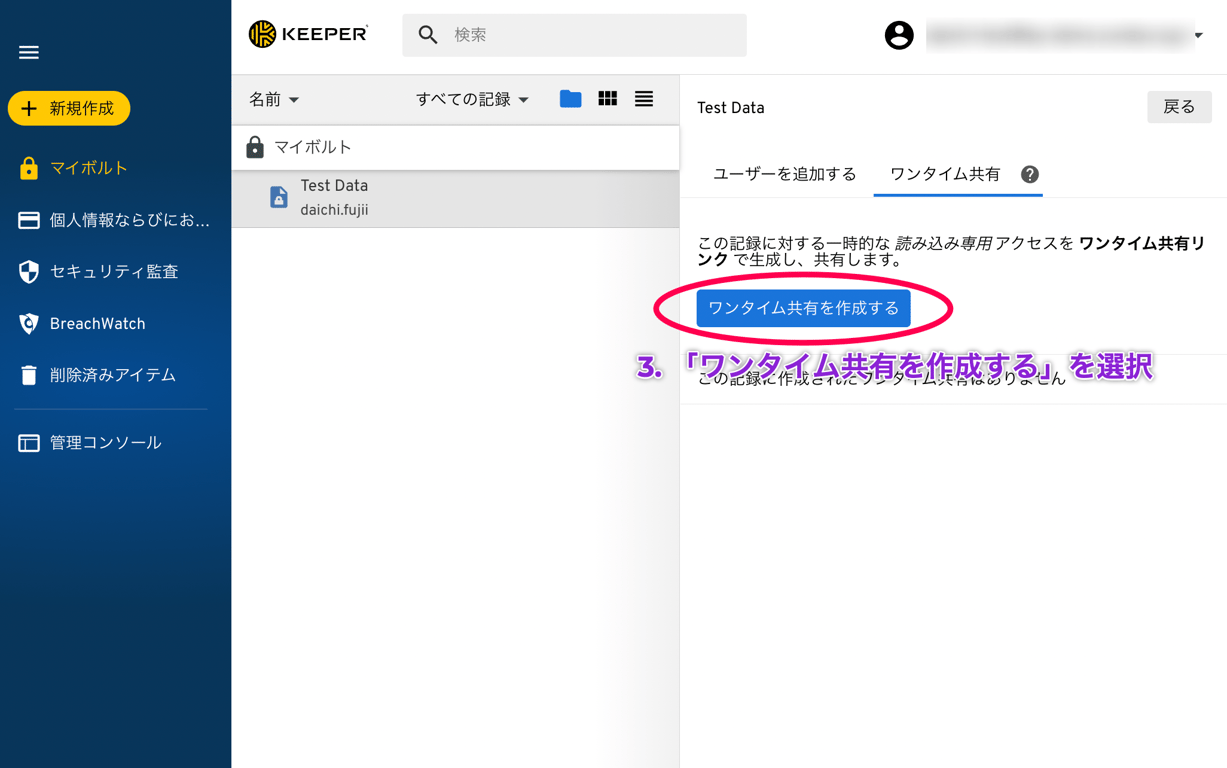Open the Keeper logo home screen
The height and width of the screenshot is (768, 1227).
tap(308, 33)
